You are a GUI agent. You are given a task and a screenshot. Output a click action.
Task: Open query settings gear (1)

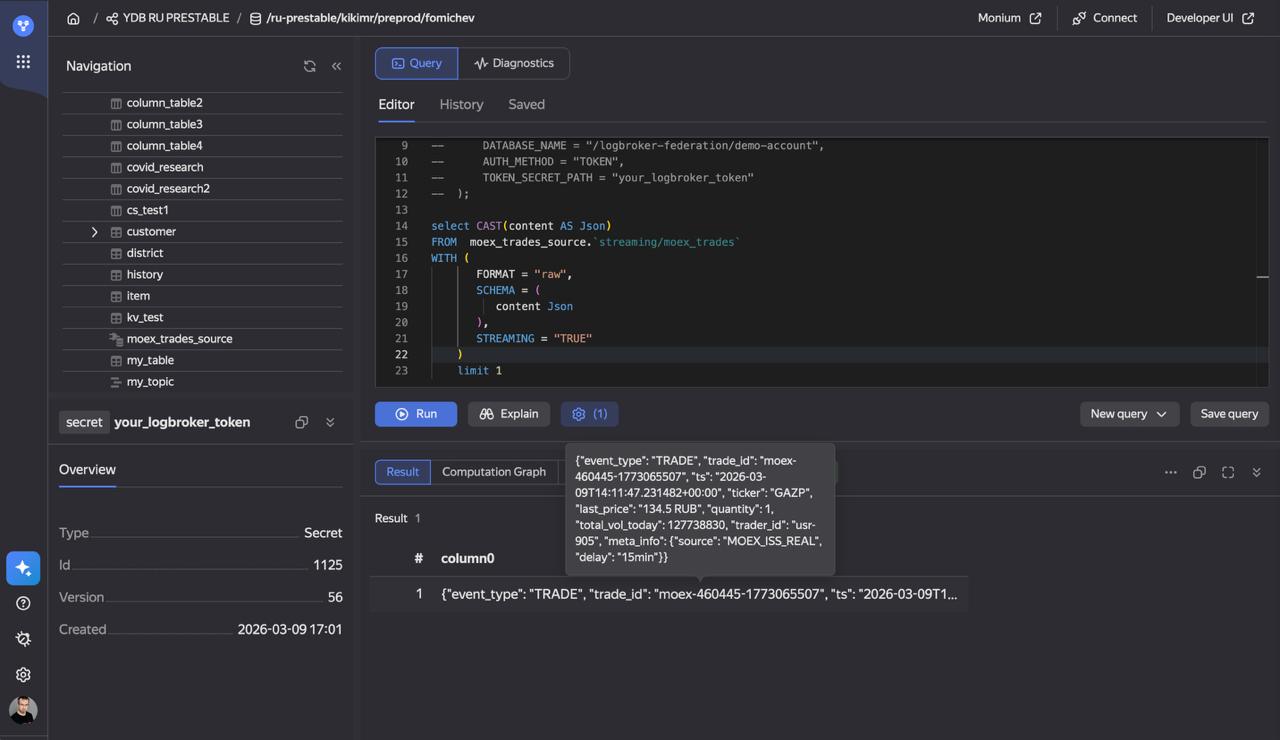pyautogui.click(x=589, y=414)
